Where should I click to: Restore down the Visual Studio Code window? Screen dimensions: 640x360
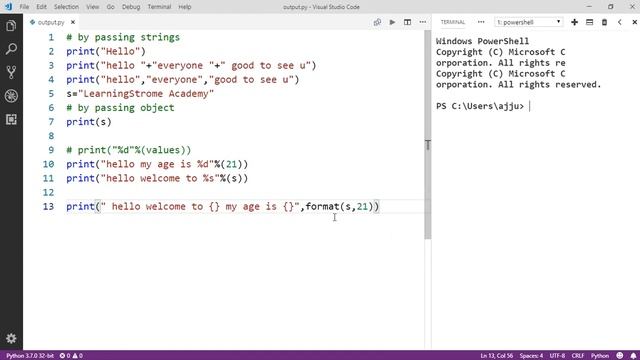611,7
